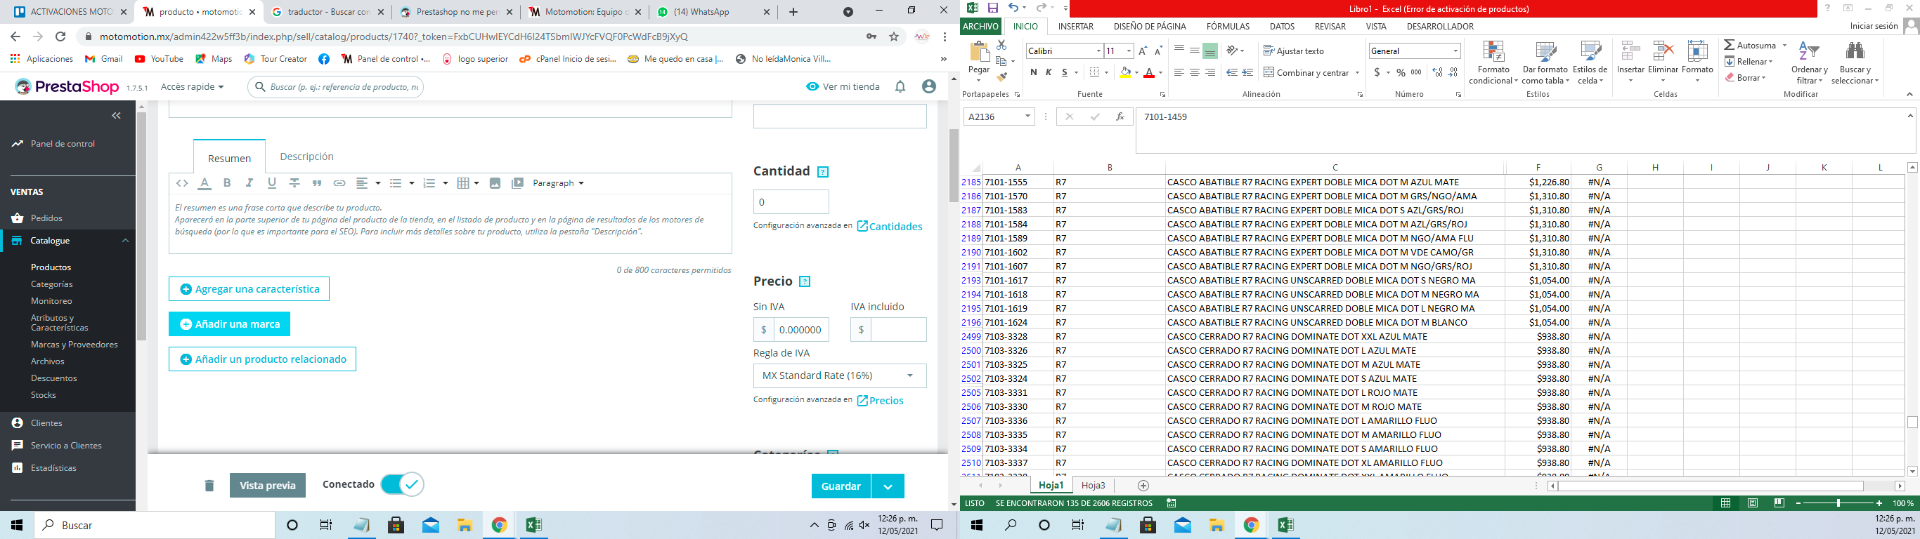Open Excel FÓRMULAS ribbon tab
The width and height of the screenshot is (1920, 539).
tap(1228, 26)
